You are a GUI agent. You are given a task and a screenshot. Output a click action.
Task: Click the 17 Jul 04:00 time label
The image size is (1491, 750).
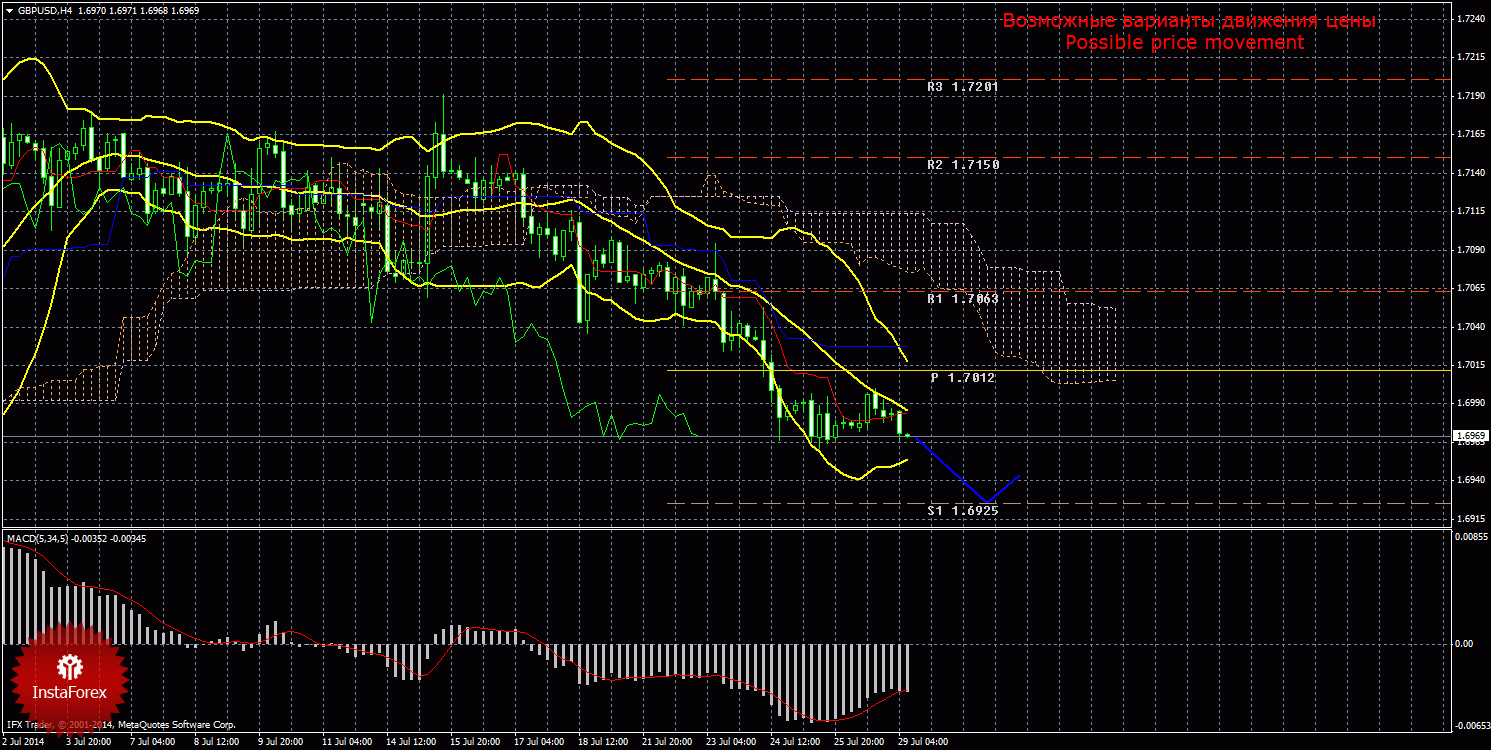[x=538, y=743]
